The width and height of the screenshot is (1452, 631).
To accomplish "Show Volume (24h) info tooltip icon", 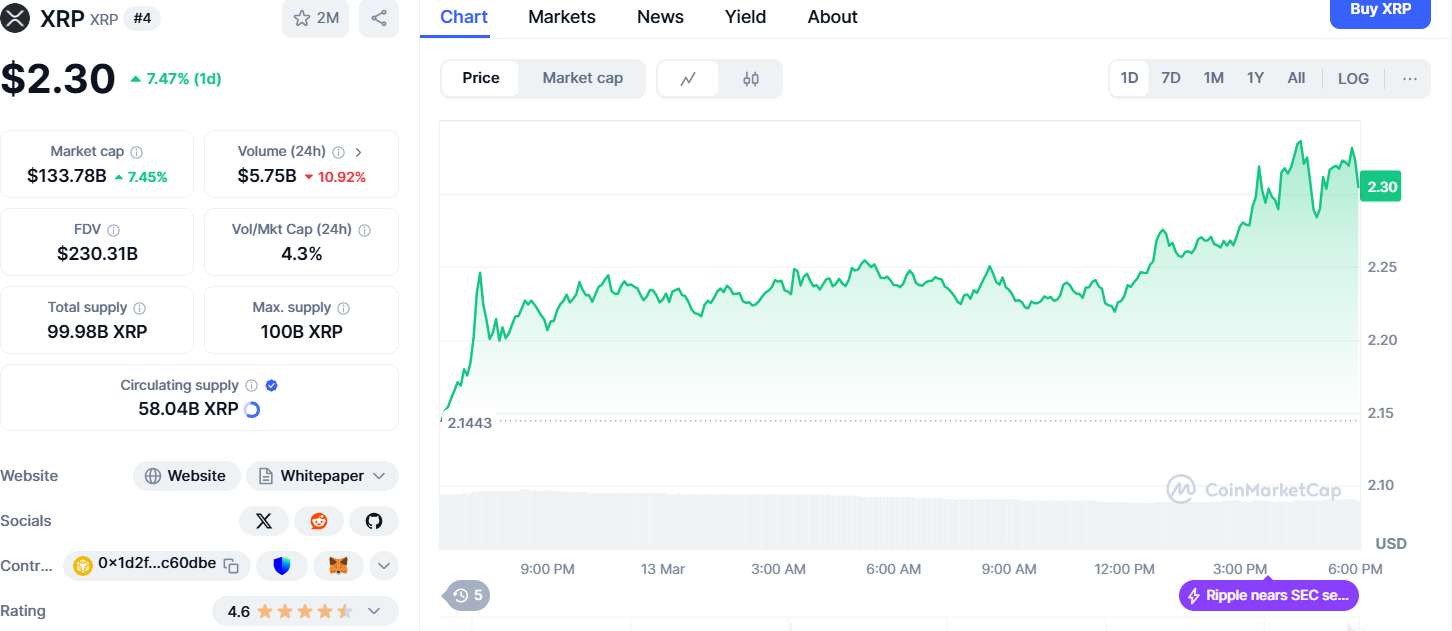I will pos(339,152).
